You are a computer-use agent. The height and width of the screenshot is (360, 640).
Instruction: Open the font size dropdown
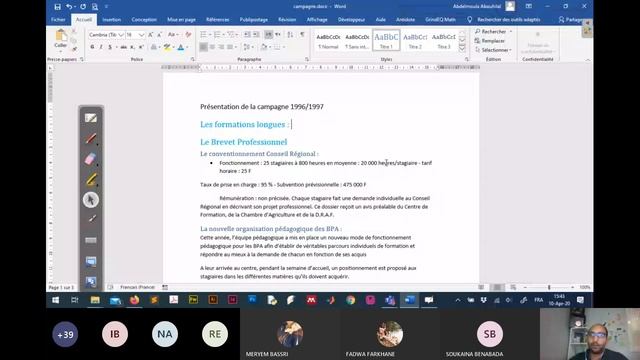tap(142, 35)
